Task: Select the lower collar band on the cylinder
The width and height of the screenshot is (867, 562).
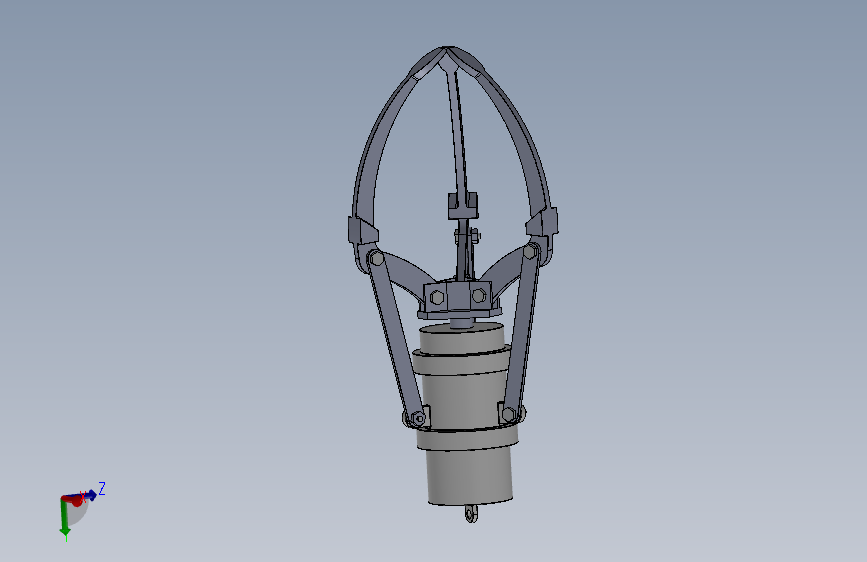Action: (x=468, y=437)
